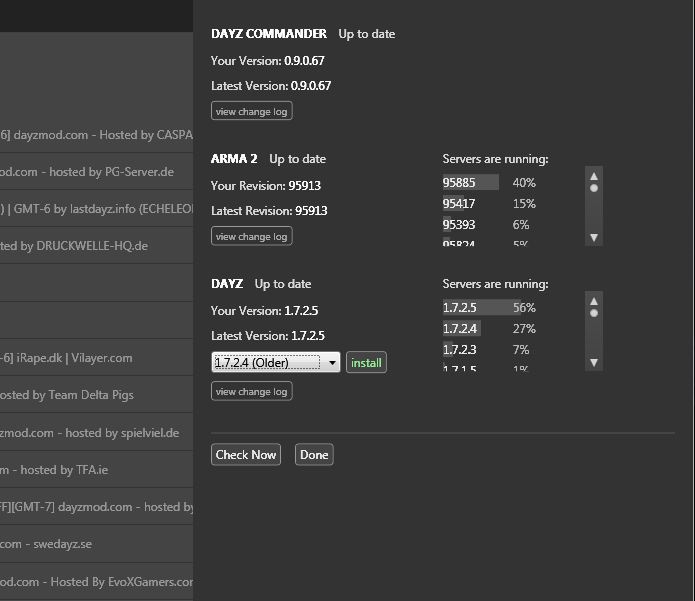Click the 40% usage value for 95885
Image resolution: width=695 pixels, height=601 pixels.
coord(524,183)
